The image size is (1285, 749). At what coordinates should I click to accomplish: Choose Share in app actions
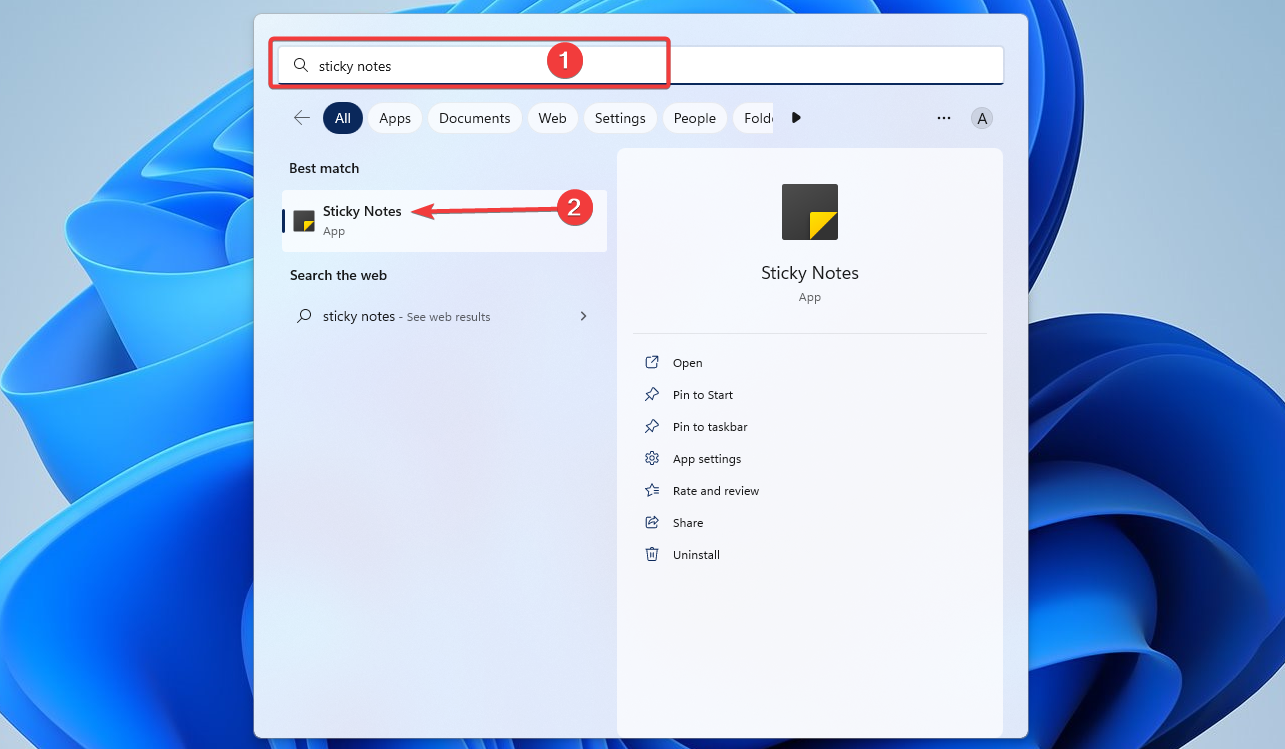click(x=688, y=523)
